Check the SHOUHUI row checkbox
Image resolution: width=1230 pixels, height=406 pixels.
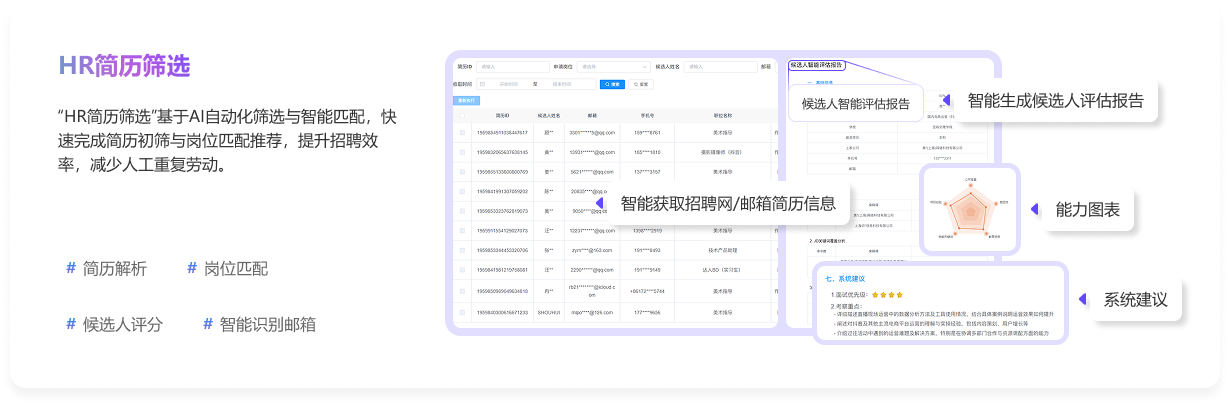click(x=462, y=314)
